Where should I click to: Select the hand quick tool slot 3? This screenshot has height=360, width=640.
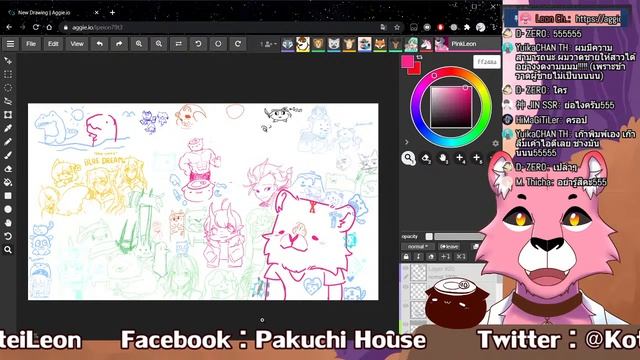pos(443,158)
